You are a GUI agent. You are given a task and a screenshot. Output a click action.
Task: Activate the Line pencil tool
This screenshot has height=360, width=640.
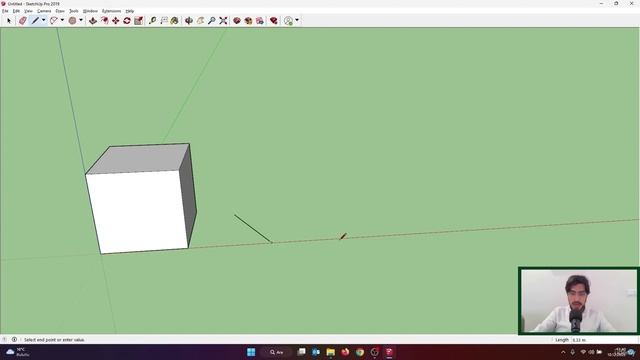tap(36, 20)
